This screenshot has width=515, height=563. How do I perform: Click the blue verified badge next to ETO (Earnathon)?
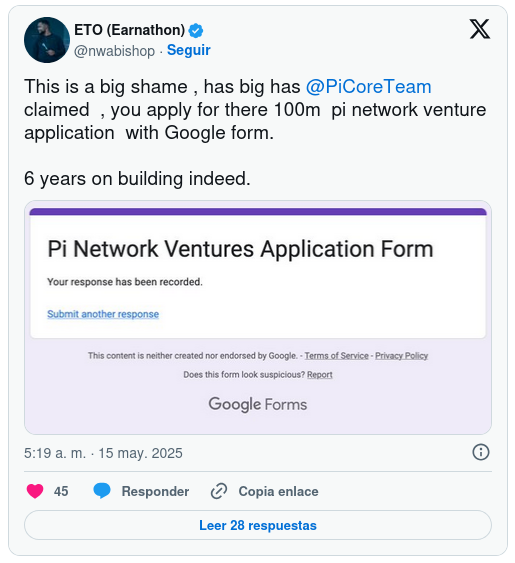pyautogui.click(x=196, y=31)
